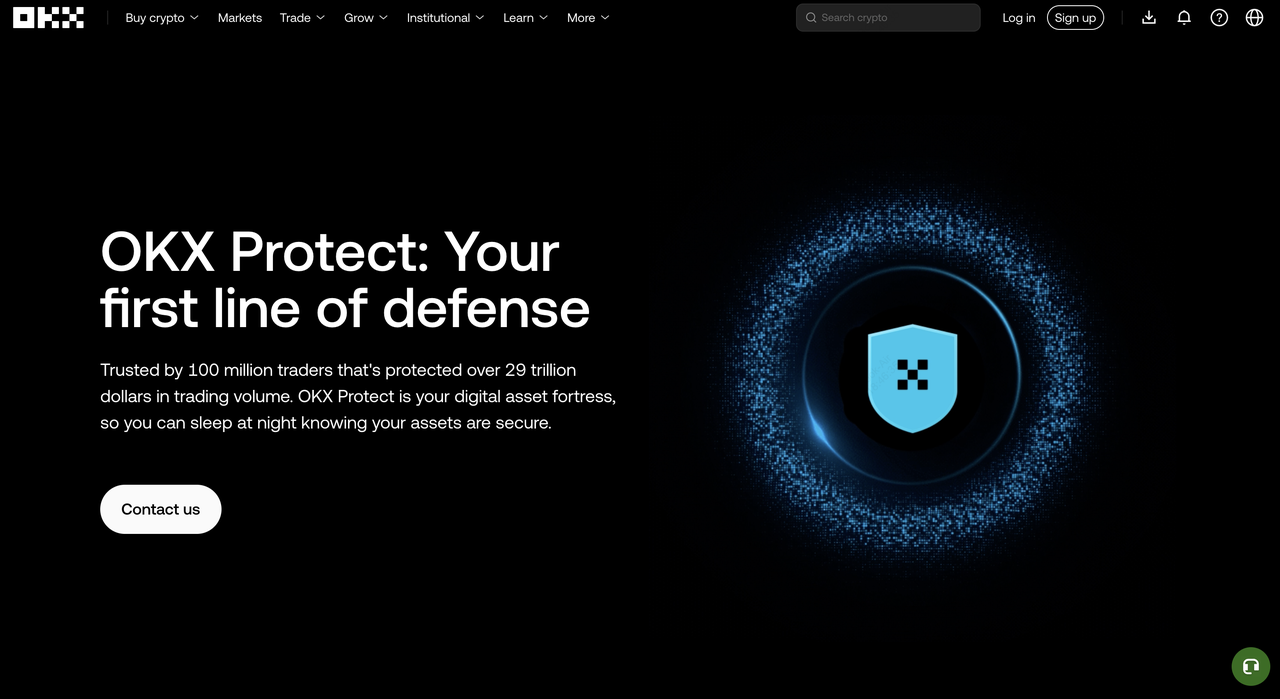The image size is (1280, 699).
Task: Click the blue OKX shield graphic
Action: coord(912,378)
